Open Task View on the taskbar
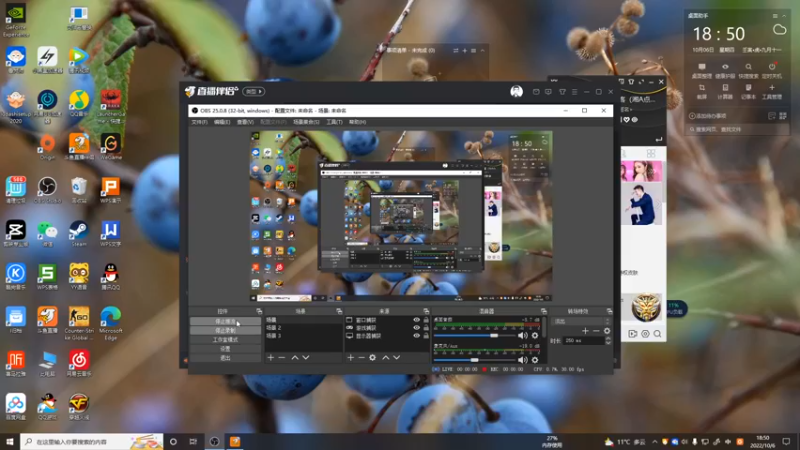Image resolution: width=800 pixels, height=450 pixels. tap(193, 442)
